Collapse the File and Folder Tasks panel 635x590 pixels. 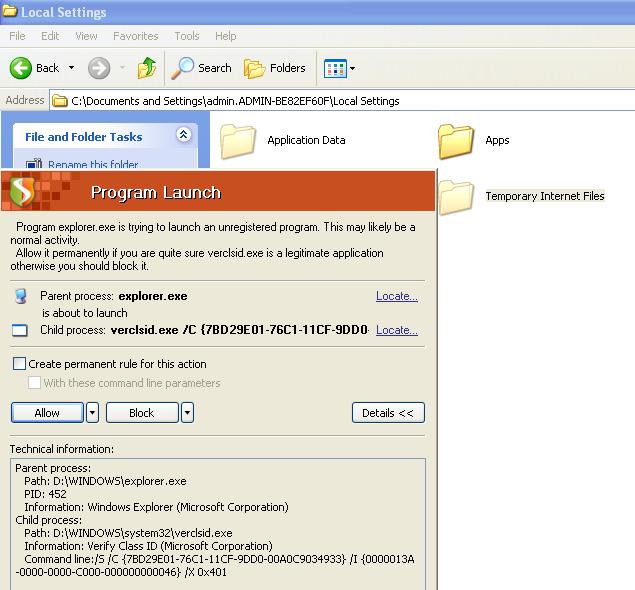[183, 134]
